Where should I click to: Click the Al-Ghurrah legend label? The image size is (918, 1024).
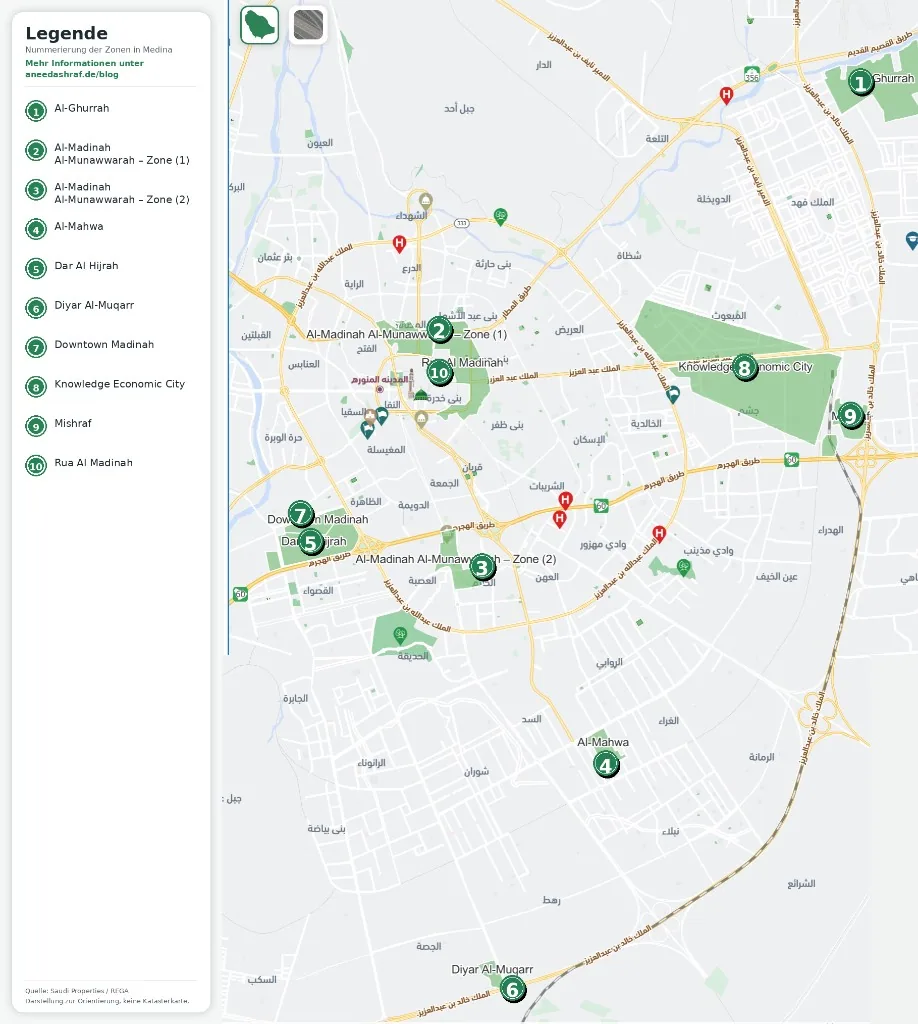(x=82, y=108)
